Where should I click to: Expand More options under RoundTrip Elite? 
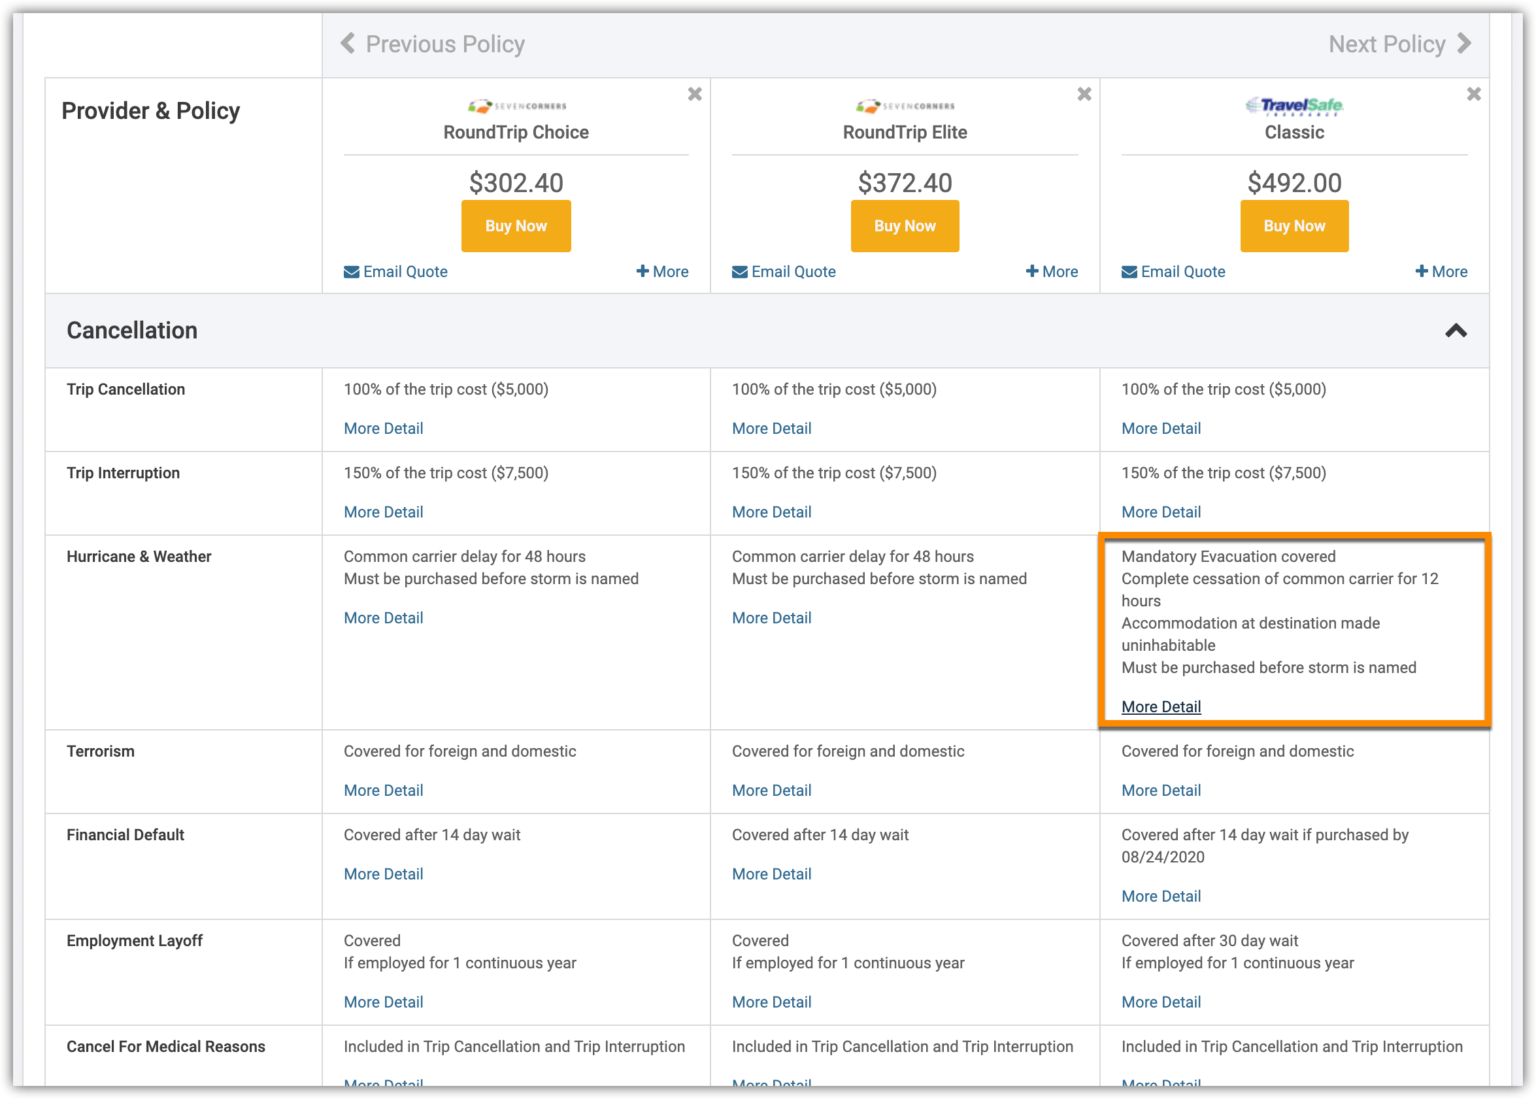pos(1052,272)
